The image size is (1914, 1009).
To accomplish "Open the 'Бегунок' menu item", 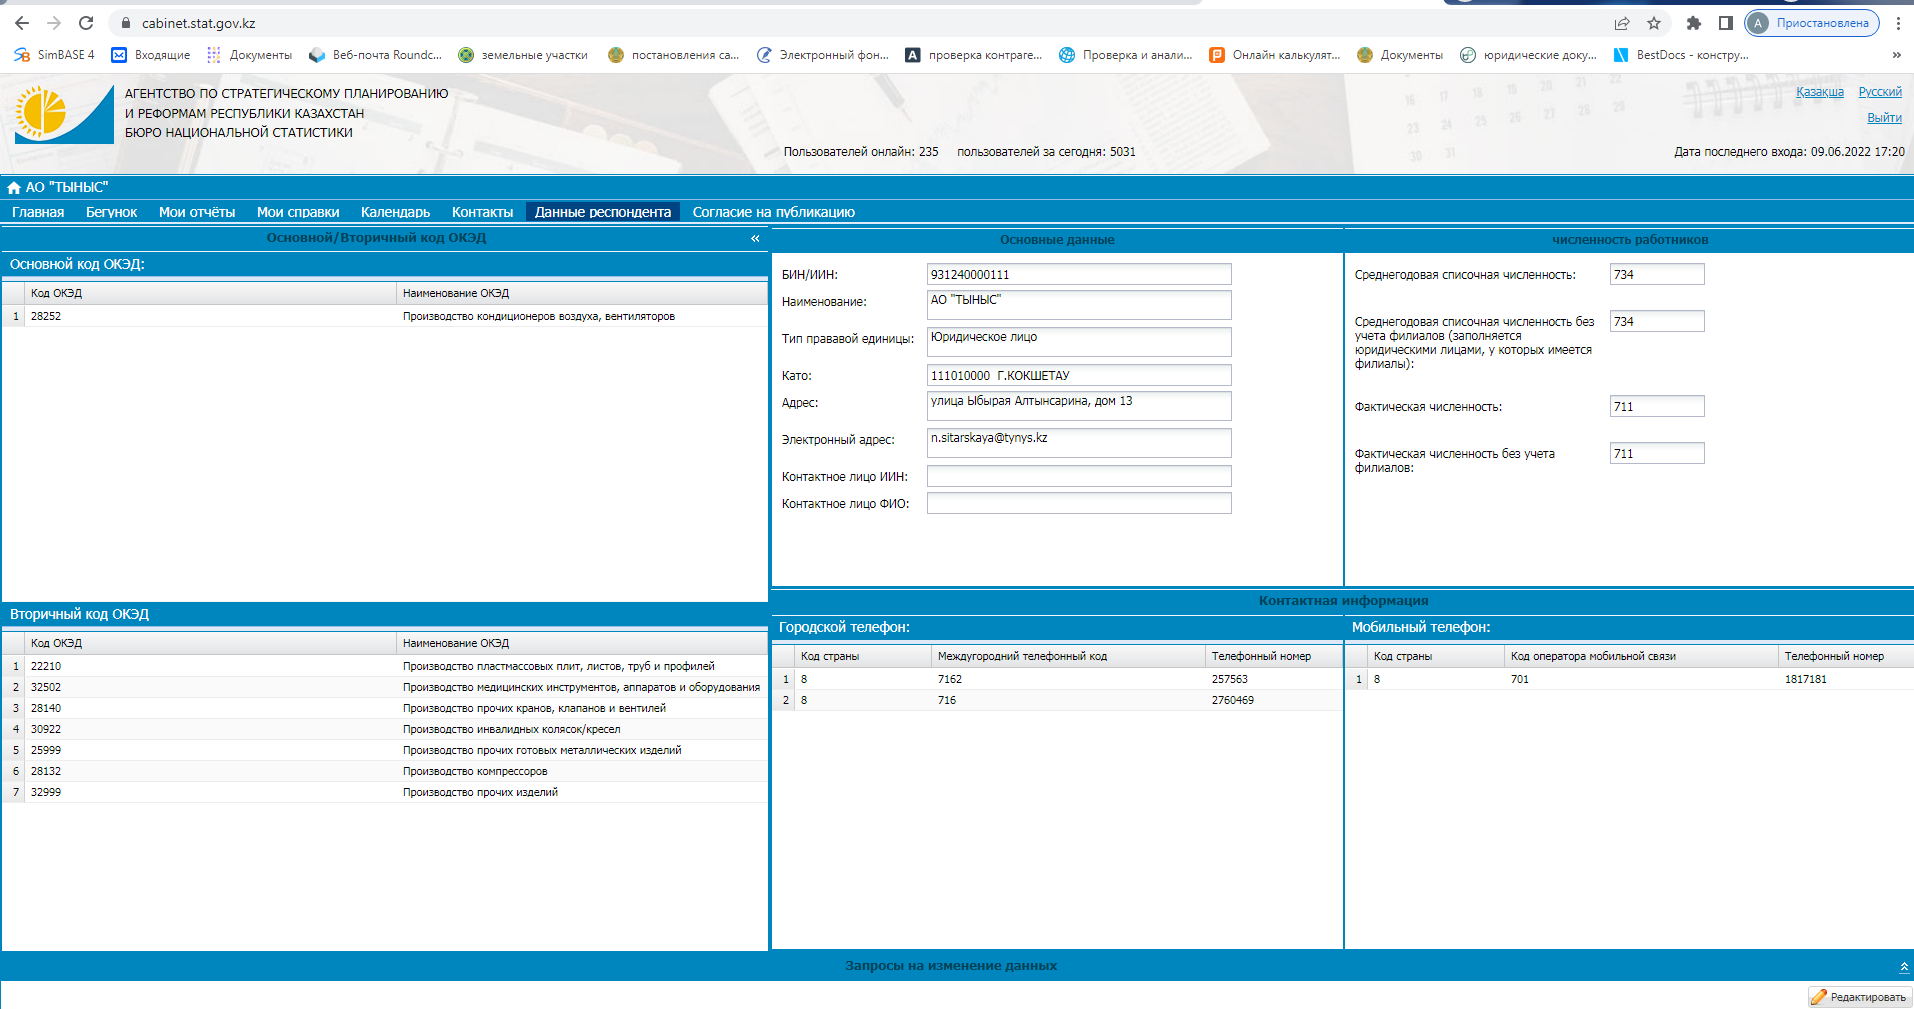I will pos(111,212).
